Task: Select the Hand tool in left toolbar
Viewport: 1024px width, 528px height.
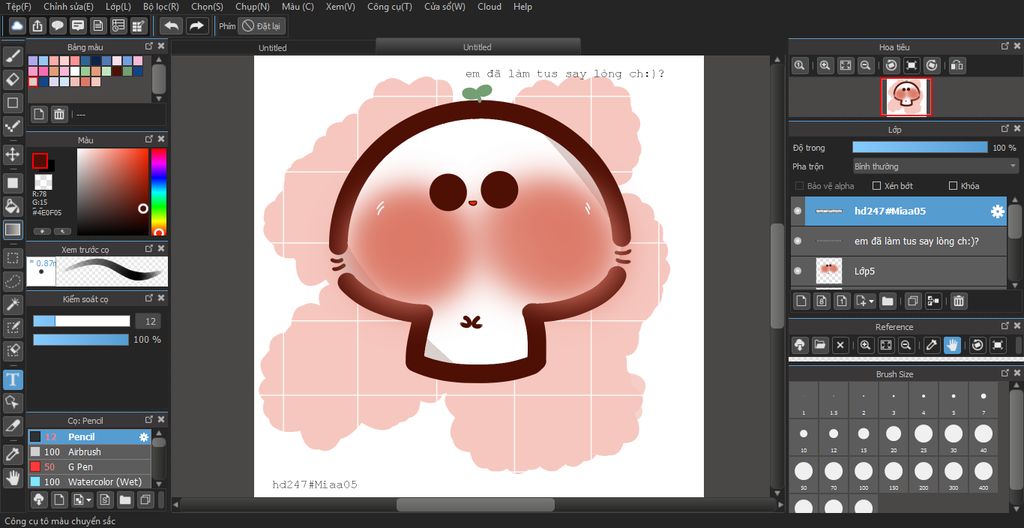Action: click(x=12, y=477)
